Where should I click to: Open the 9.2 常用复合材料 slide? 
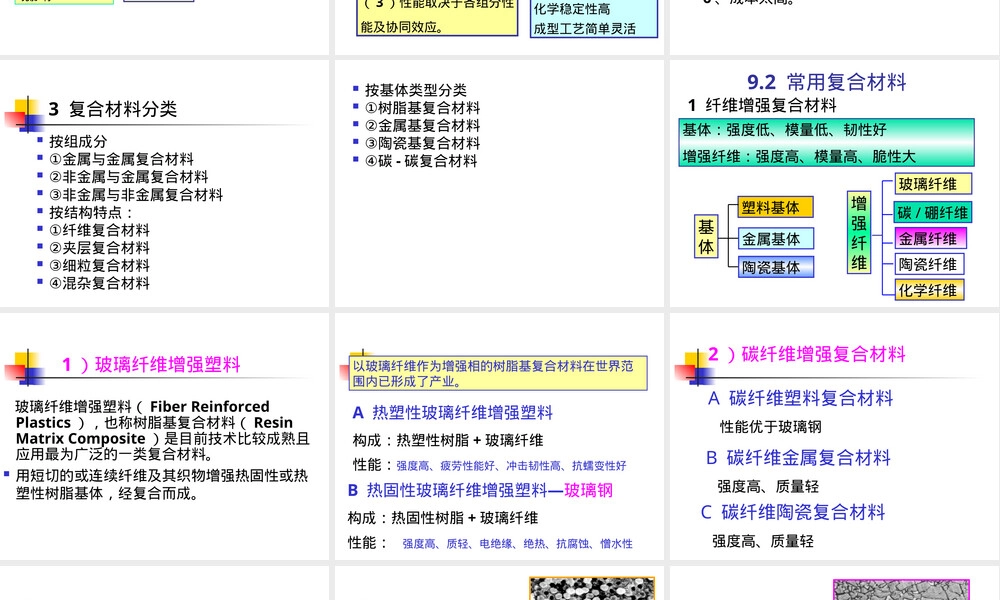835,184
